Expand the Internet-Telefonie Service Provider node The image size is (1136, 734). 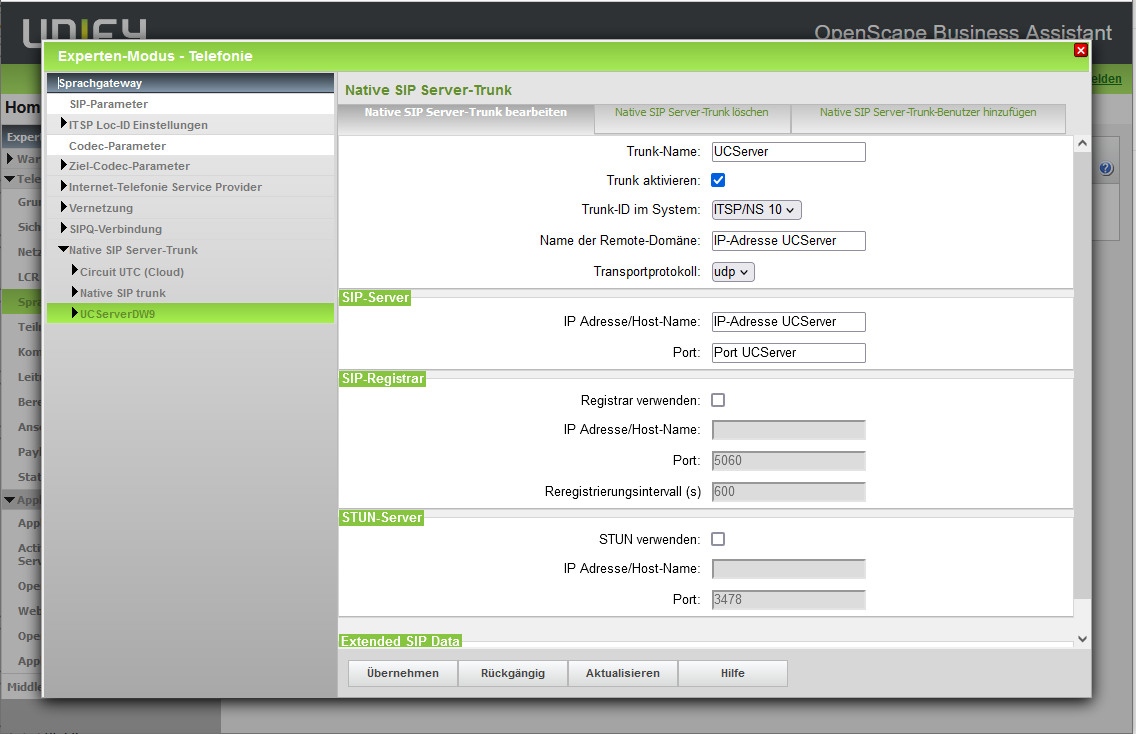(x=63, y=187)
